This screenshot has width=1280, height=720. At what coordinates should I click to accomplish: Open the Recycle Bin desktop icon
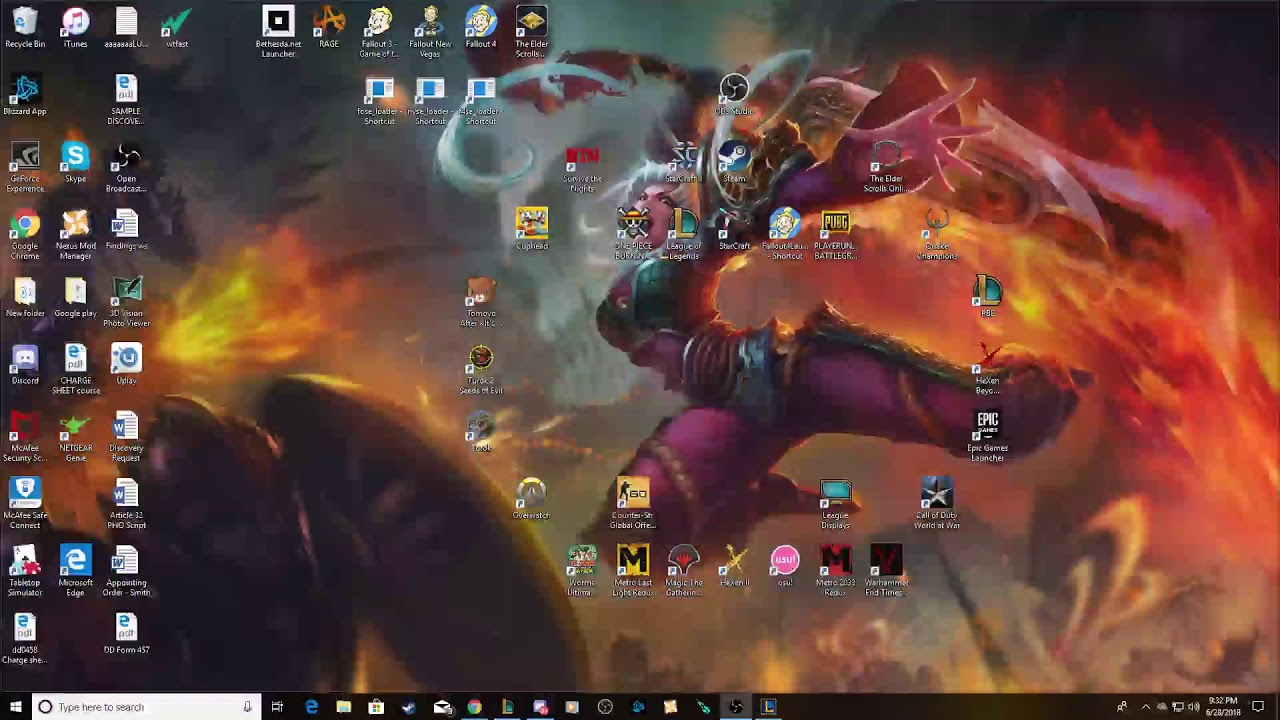click(x=25, y=27)
